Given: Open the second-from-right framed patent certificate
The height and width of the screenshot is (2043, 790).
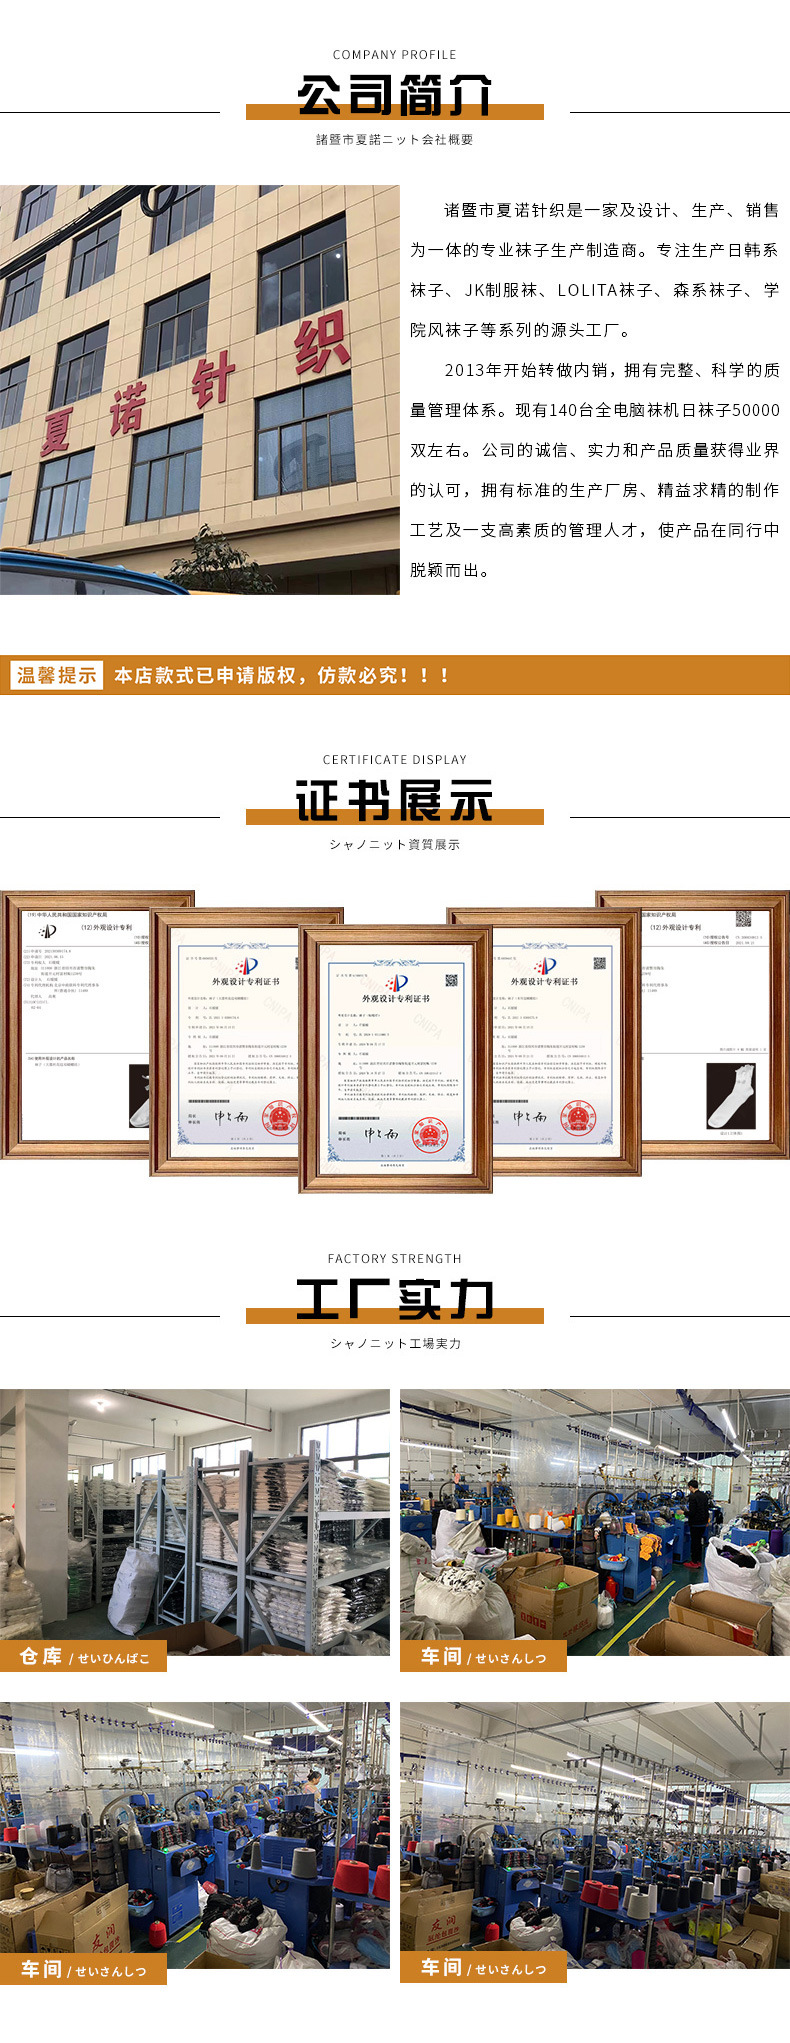Looking at the screenshot, I should 566,1042.
